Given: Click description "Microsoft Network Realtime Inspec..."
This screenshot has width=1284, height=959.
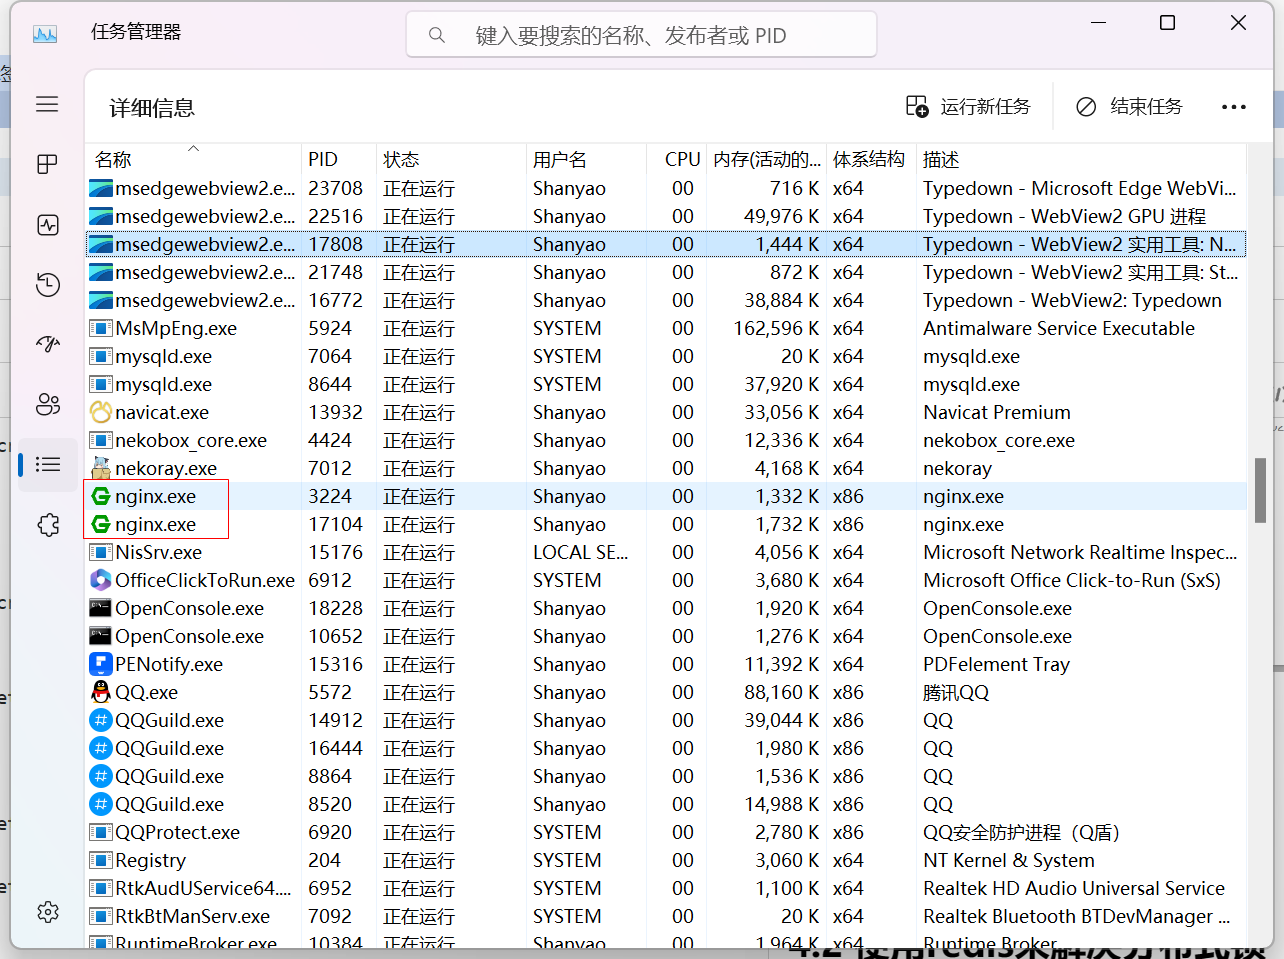Looking at the screenshot, I should click(x=1080, y=552).
